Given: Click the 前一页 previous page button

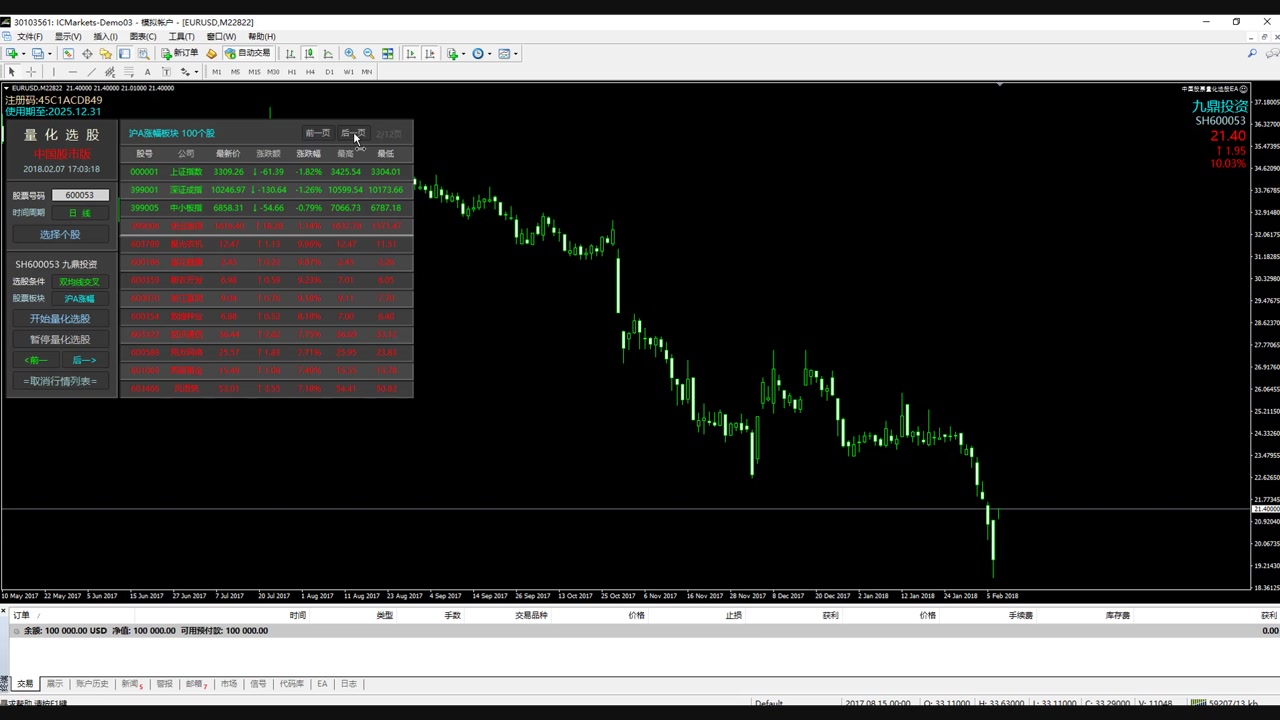Looking at the screenshot, I should coord(318,133).
